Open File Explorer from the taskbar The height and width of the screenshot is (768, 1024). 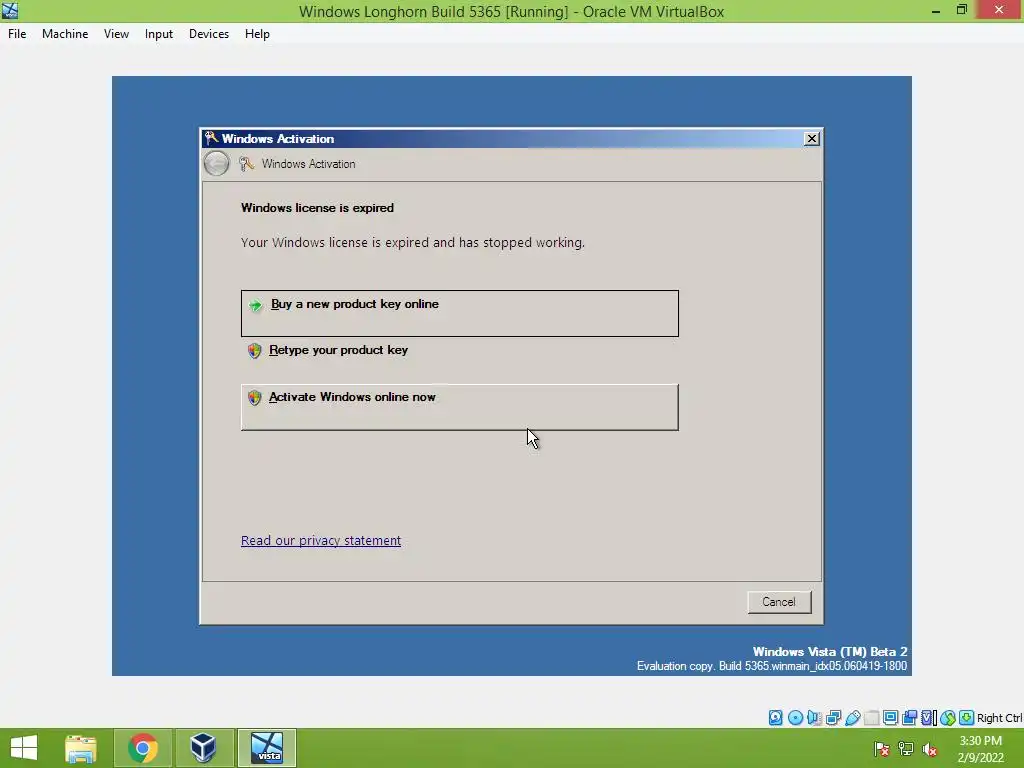[x=81, y=748]
